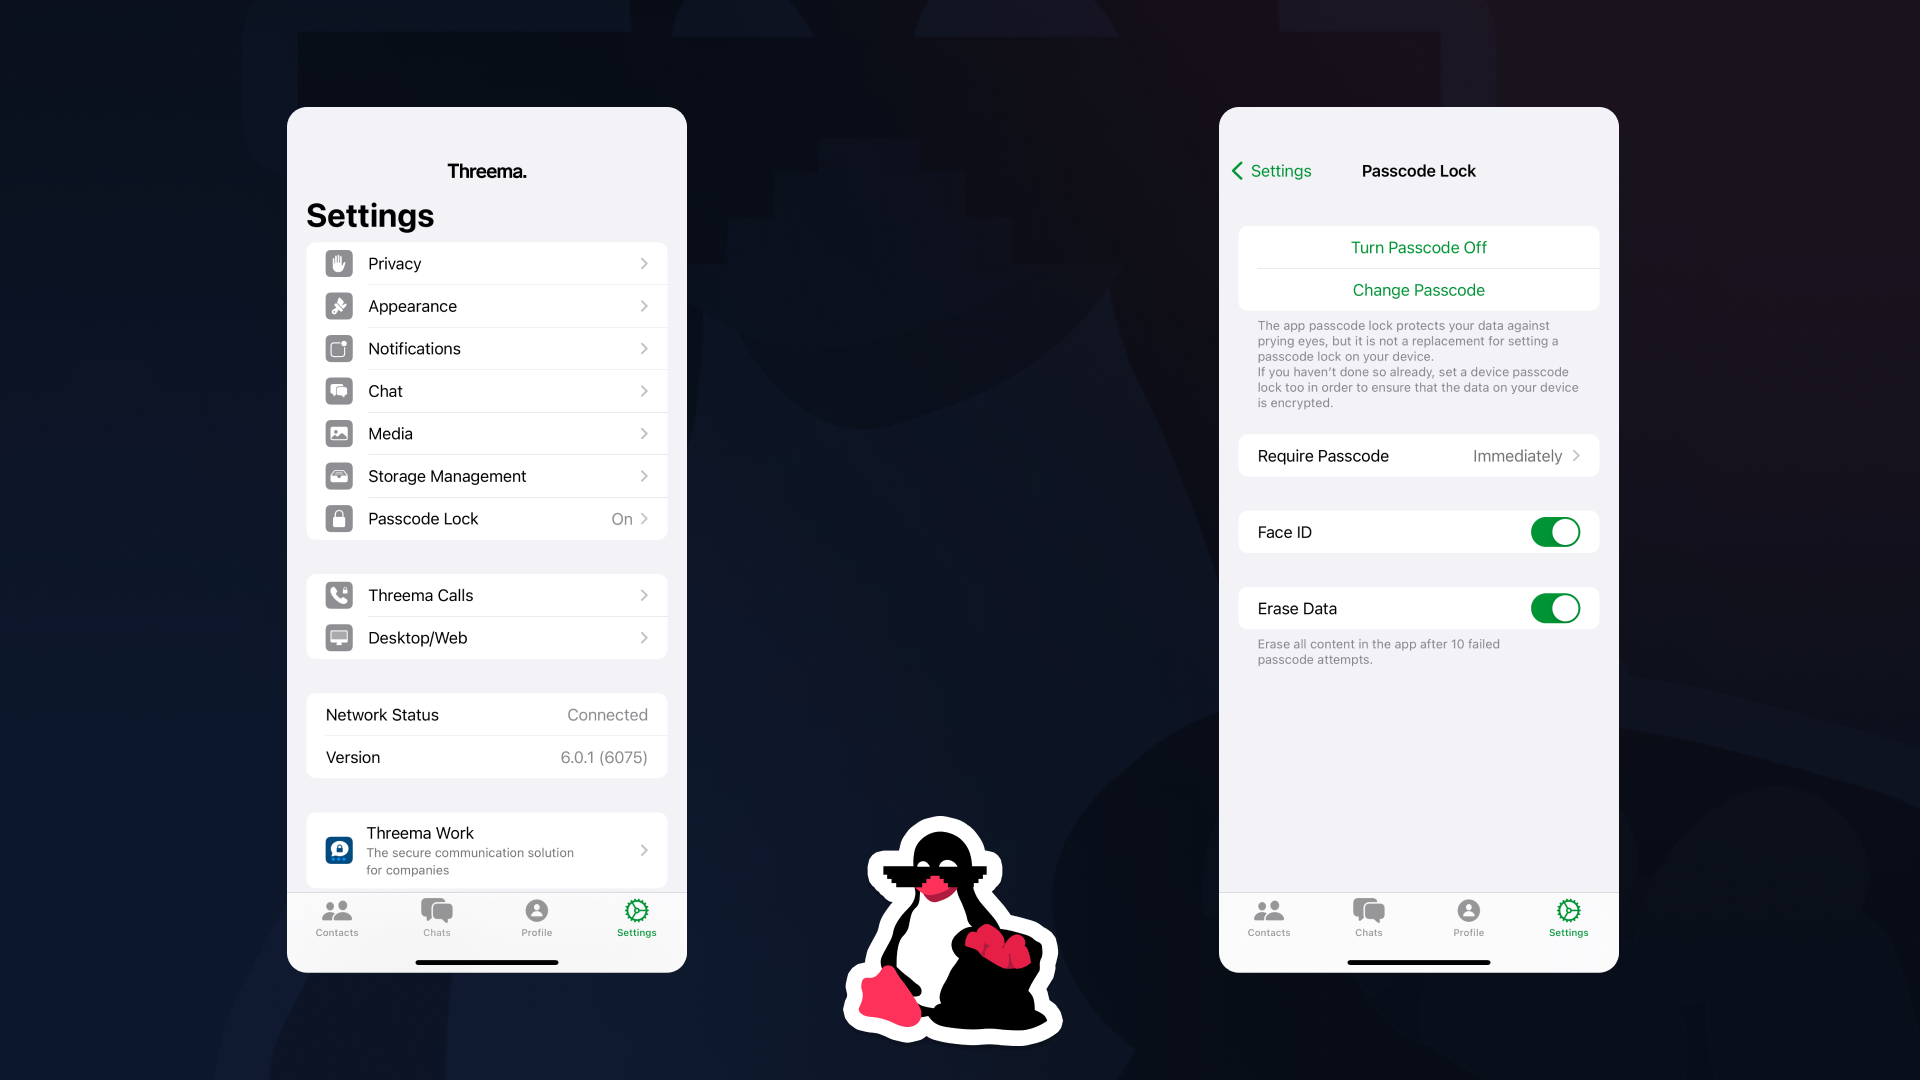Image resolution: width=1920 pixels, height=1080 pixels.
Task: Toggle Passcode Lock on settings screen
Action: tap(487, 518)
